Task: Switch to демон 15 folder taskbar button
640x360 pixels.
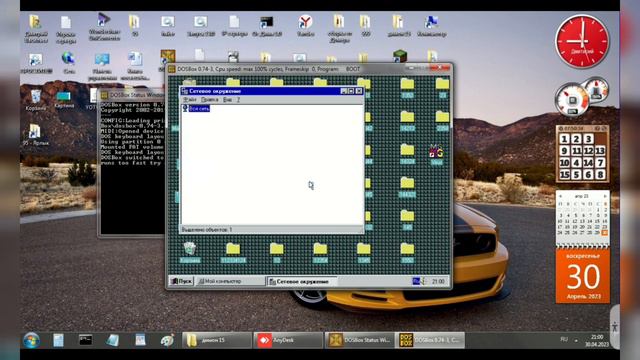Action: click(216, 340)
